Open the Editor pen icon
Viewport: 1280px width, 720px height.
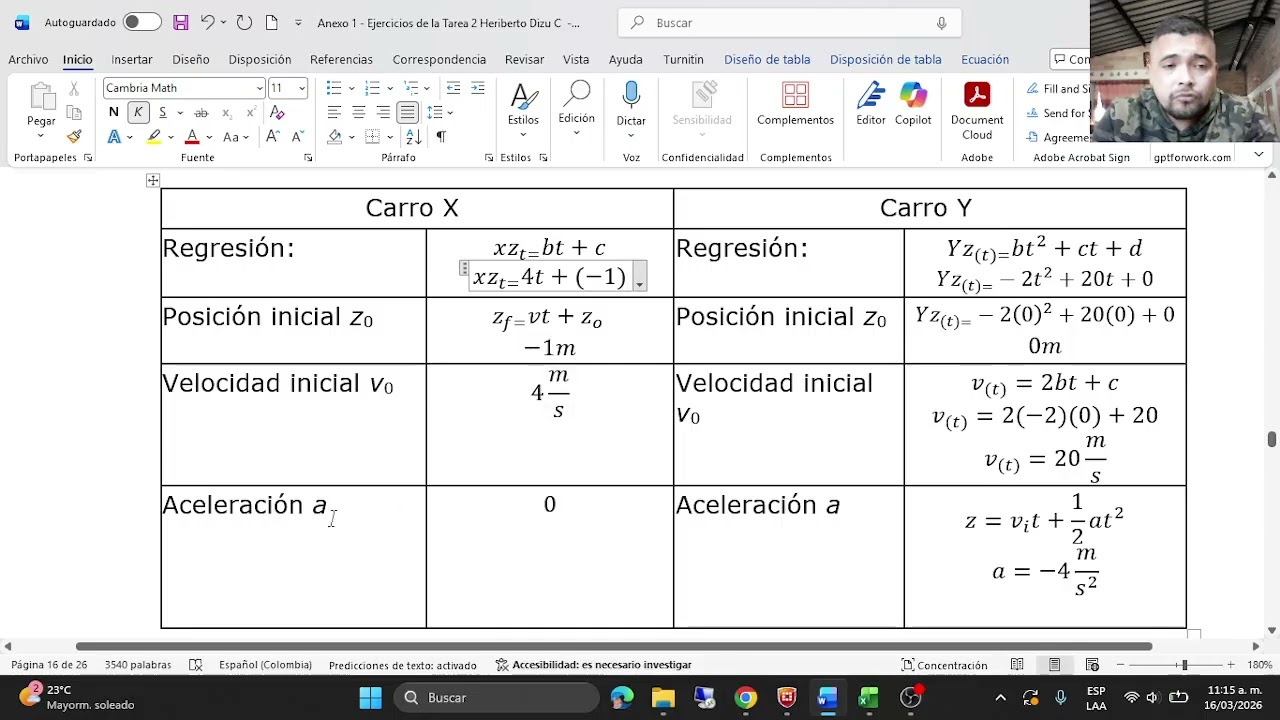coord(871,96)
